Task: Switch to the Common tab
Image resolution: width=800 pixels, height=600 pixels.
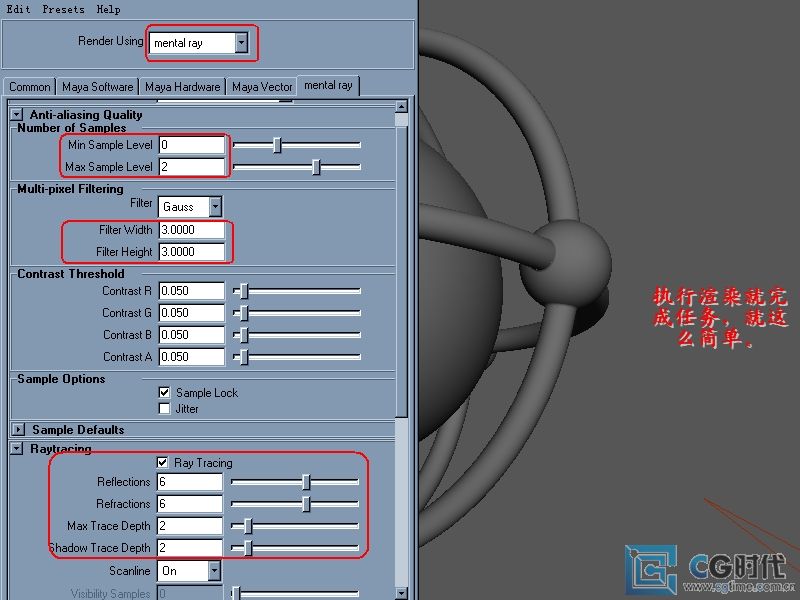Action: (30, 87)
